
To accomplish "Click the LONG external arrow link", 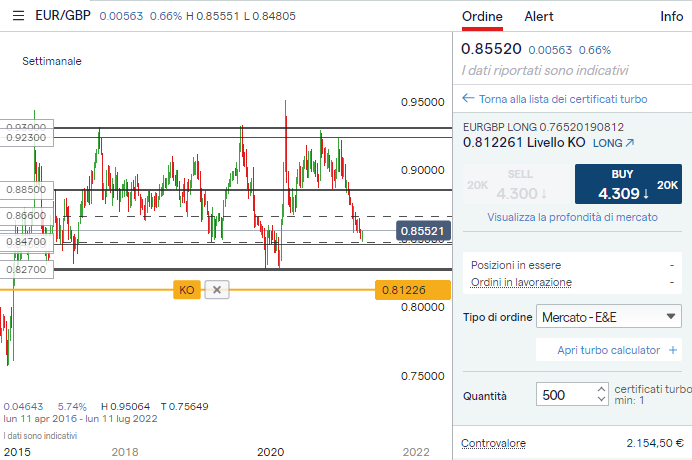I will pyautogui.click(x=629, y=143).
